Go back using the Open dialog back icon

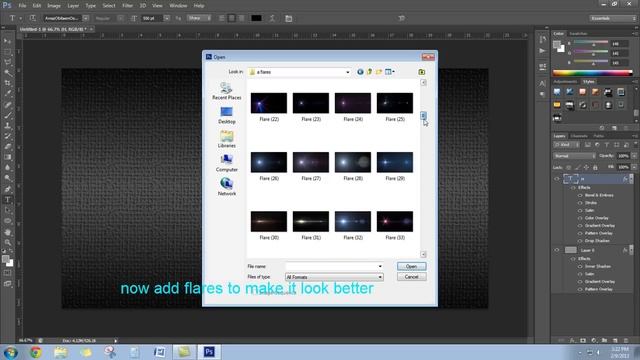tap(360, 72)
